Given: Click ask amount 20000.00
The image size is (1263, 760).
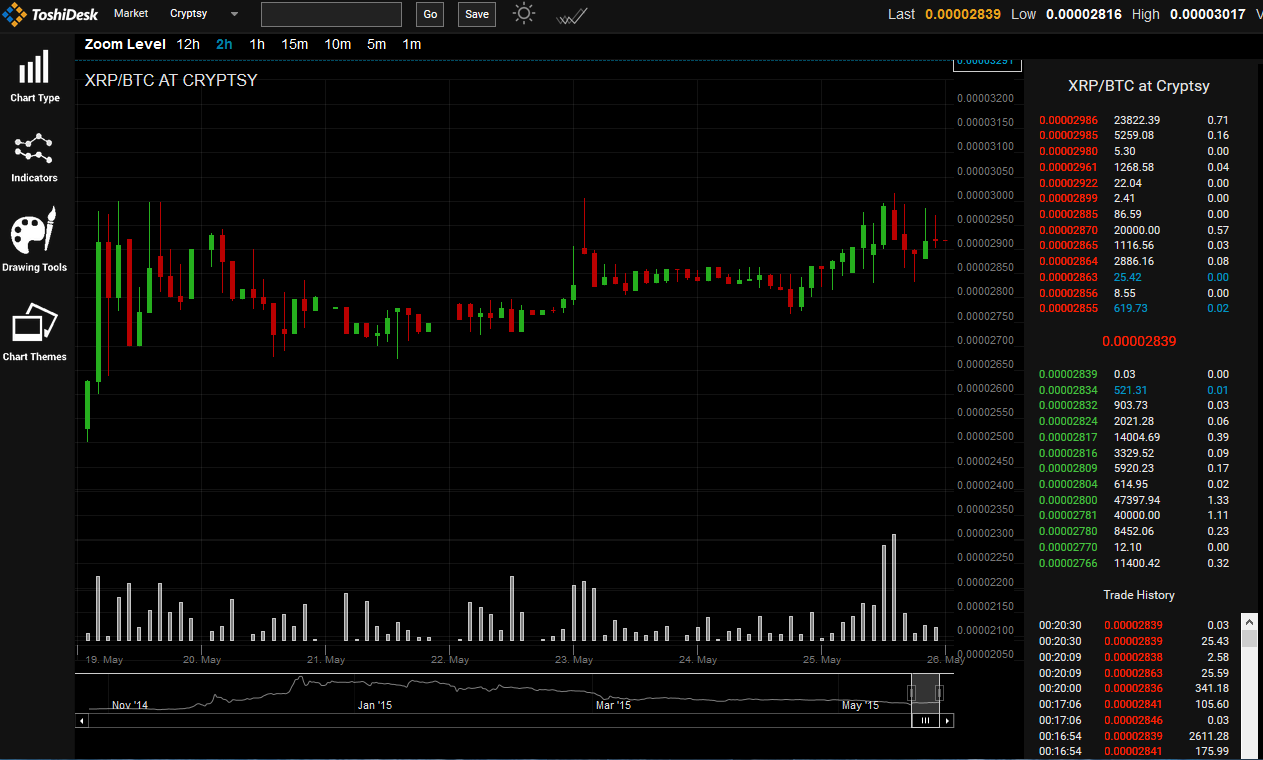Looking at the screenshot, I should (1137, 230).
